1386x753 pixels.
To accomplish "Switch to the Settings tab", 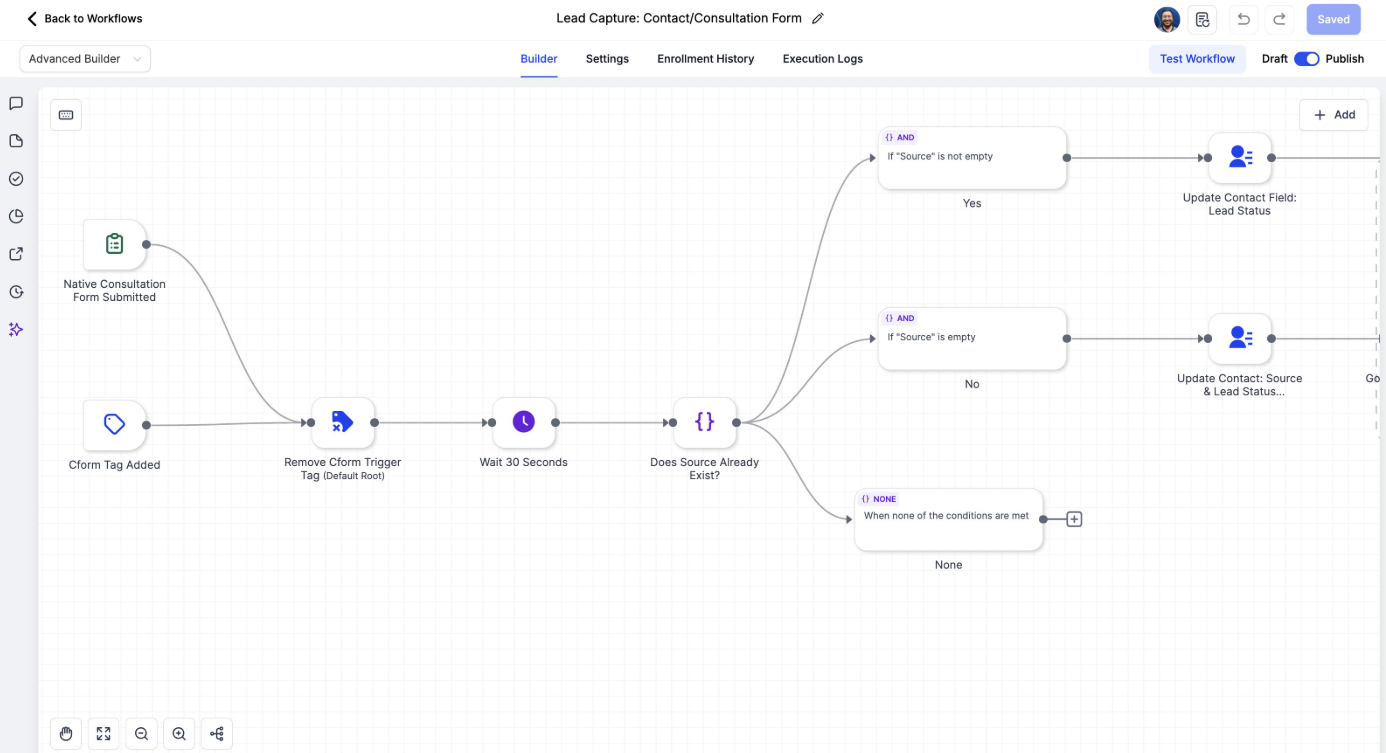I will point(607,59).
